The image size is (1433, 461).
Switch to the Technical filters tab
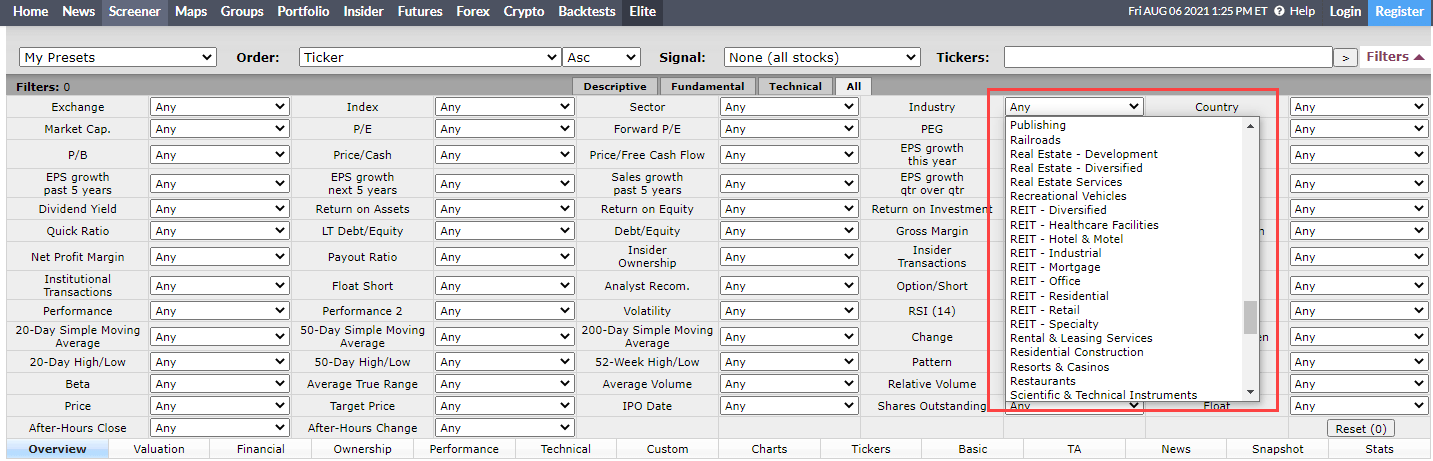(x=795, y=87)
